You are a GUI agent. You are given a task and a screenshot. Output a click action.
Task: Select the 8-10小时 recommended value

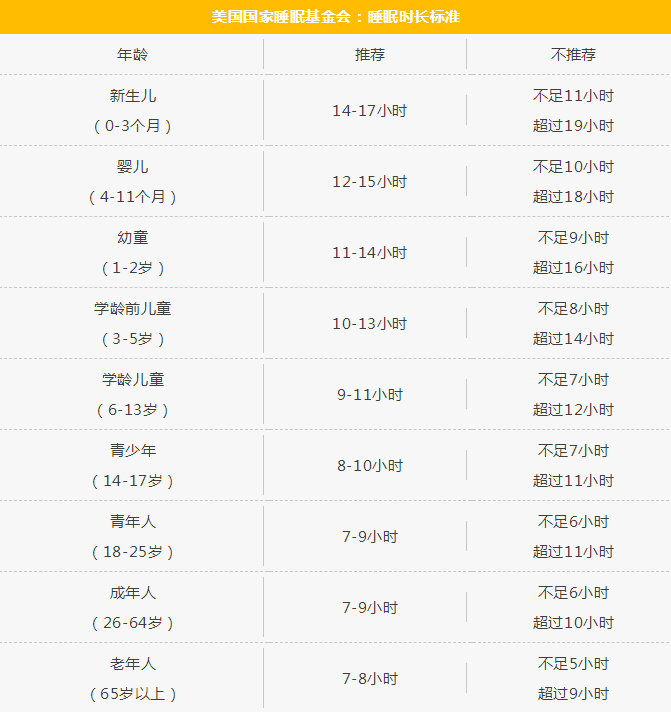370,466
